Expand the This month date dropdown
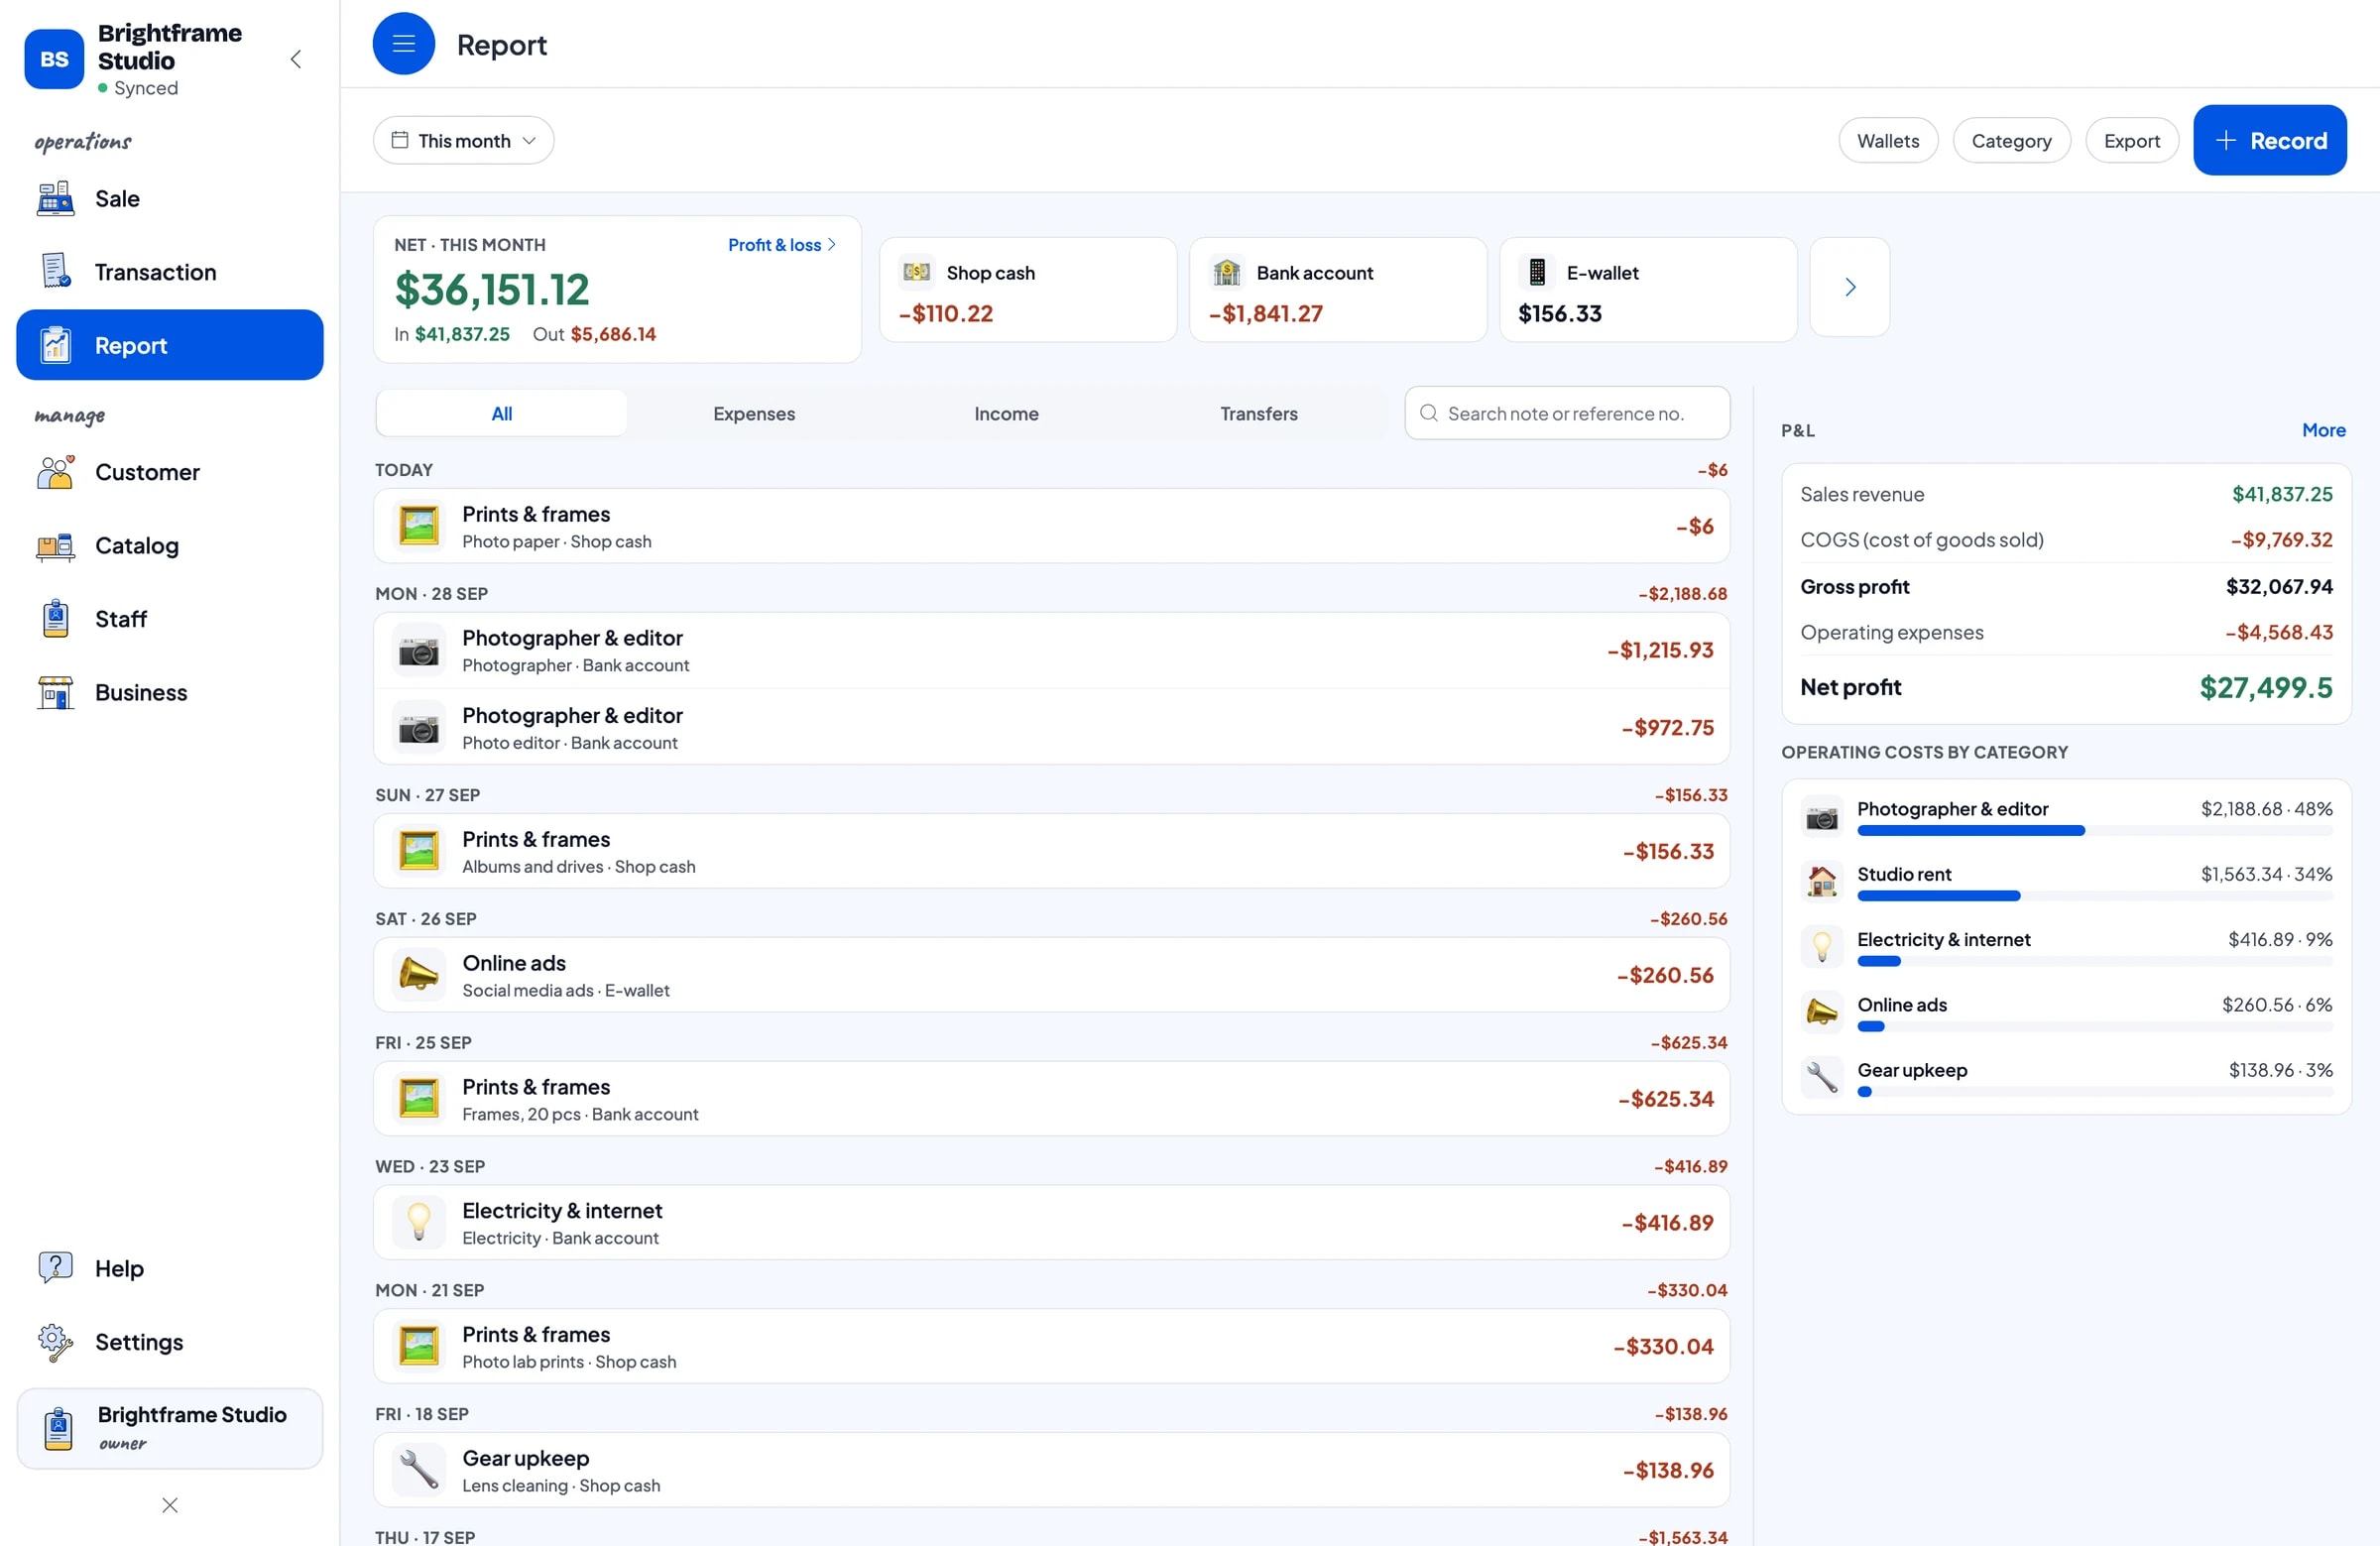Viewport: 2380px width, 1546px height. click(x=463, y=140)
